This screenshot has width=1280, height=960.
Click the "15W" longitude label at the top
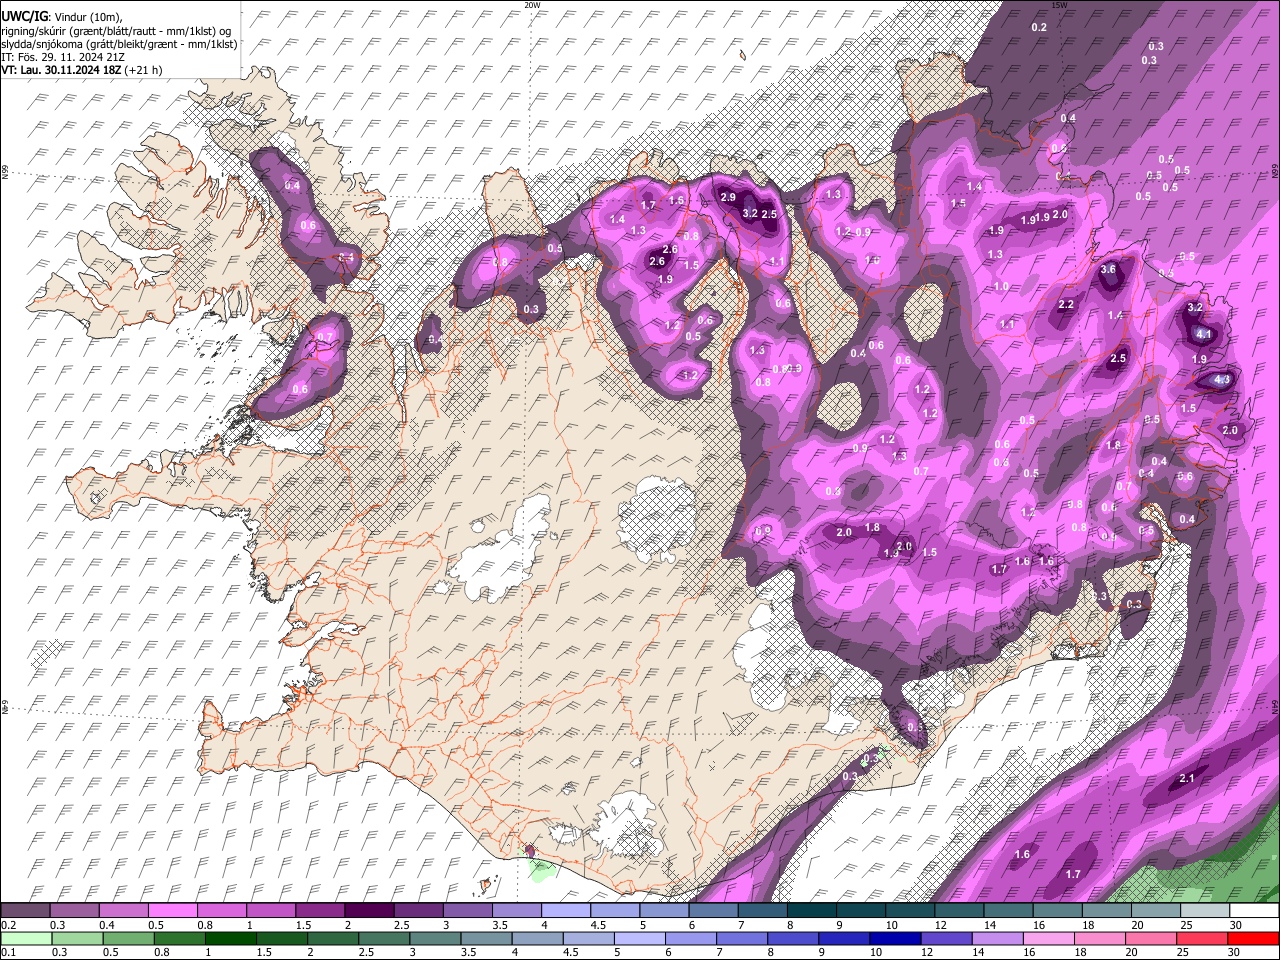[x=1059, y=5]
